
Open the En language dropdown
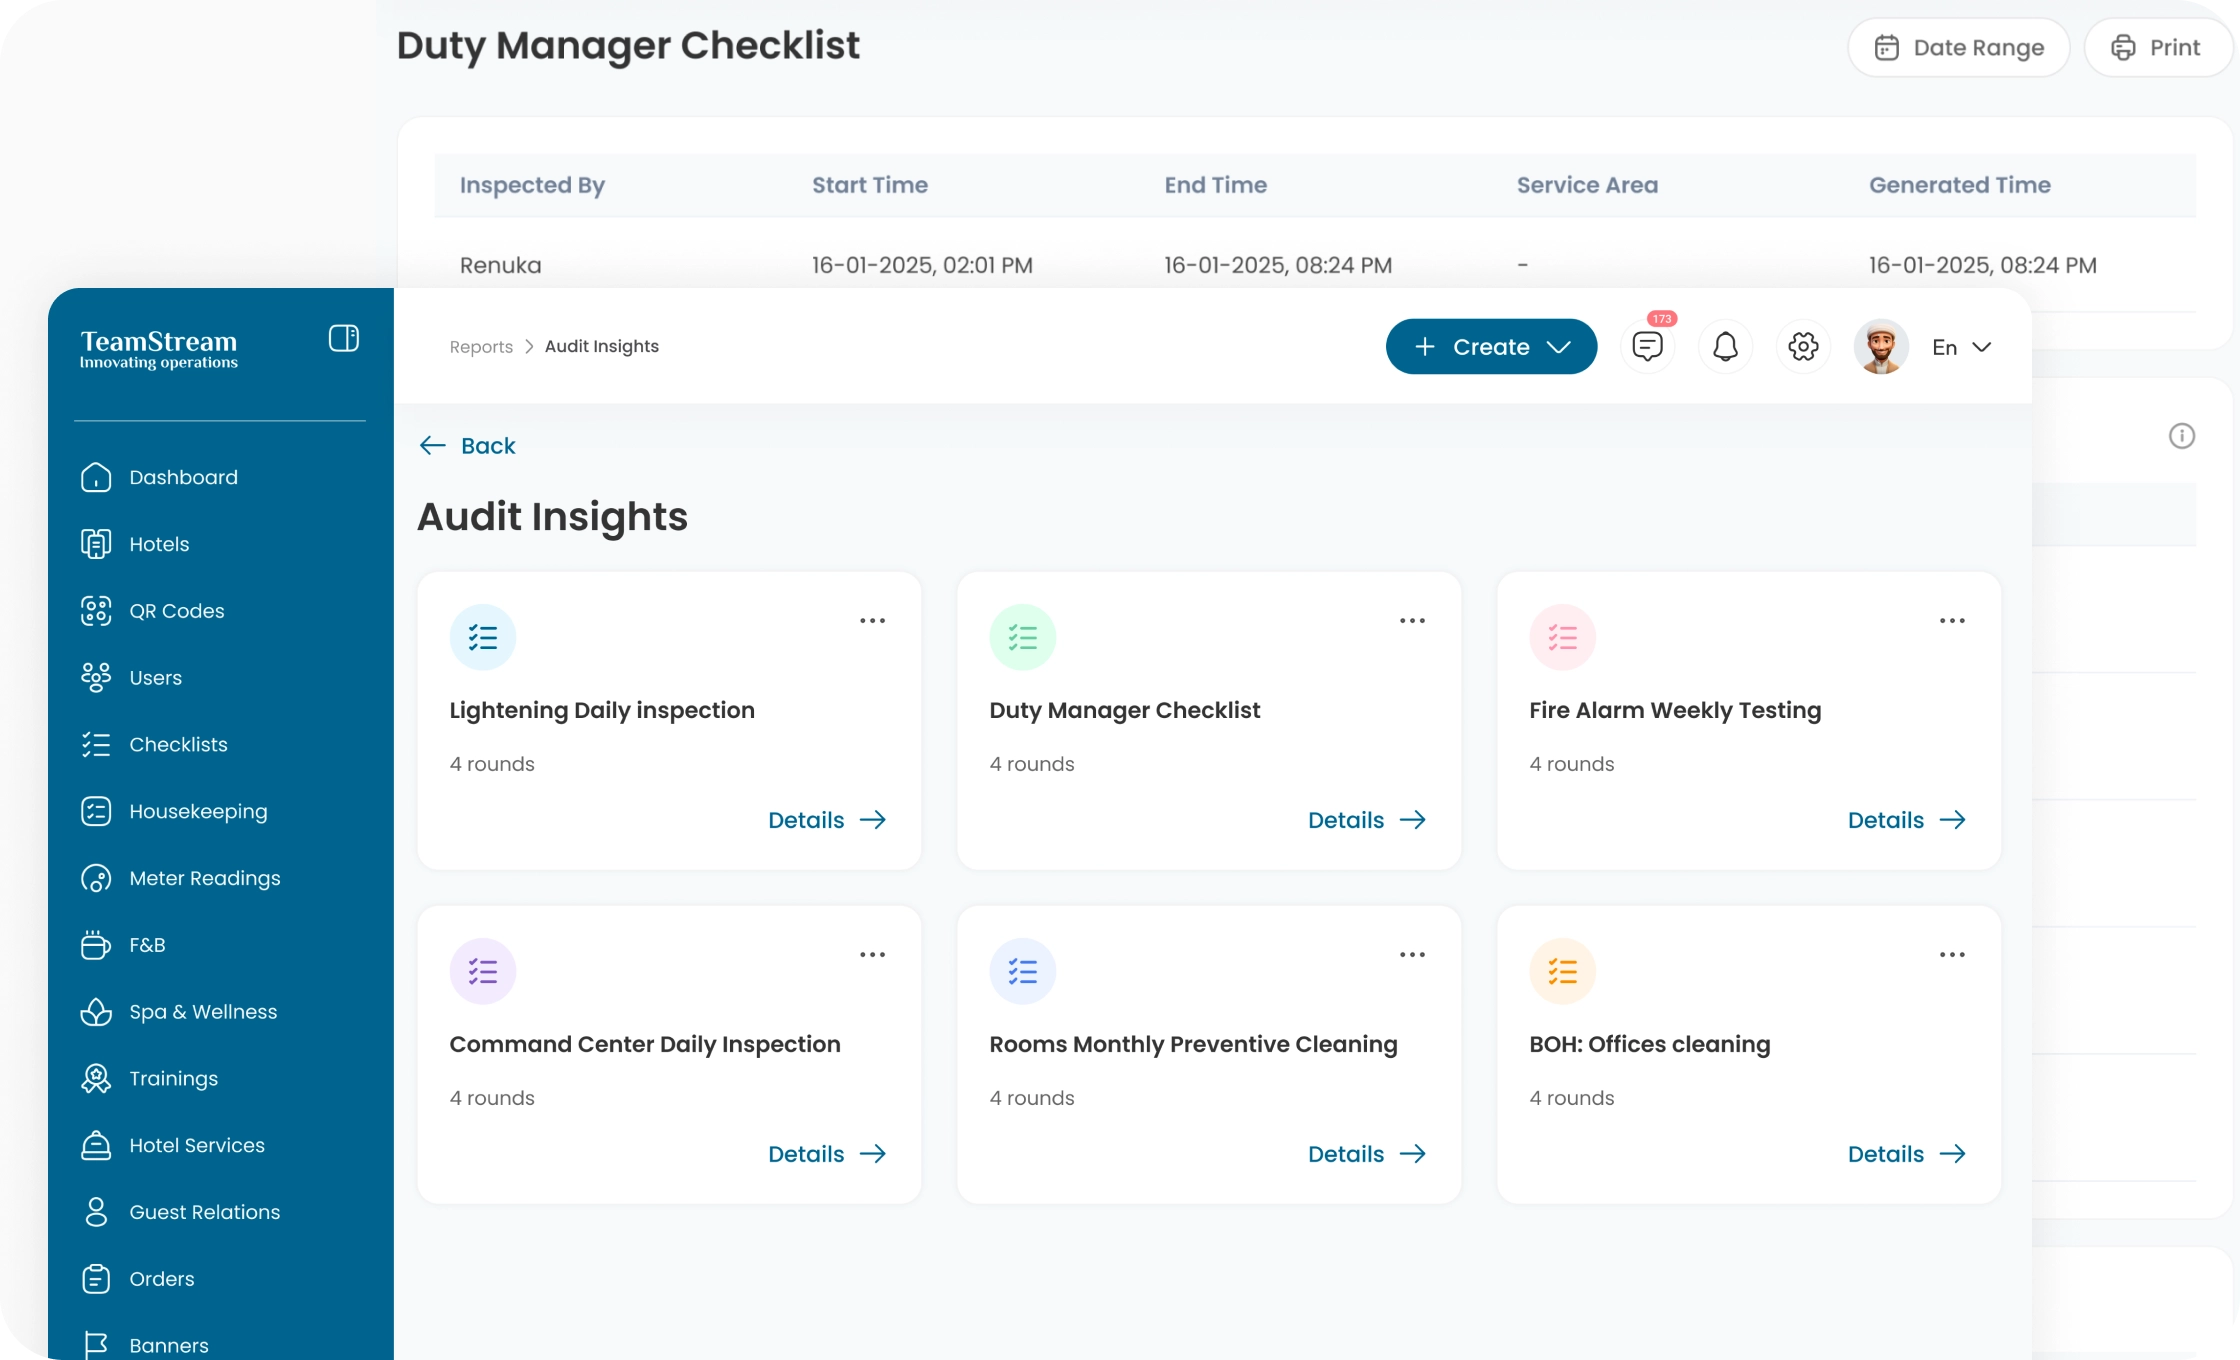[x=1961, y=347]
